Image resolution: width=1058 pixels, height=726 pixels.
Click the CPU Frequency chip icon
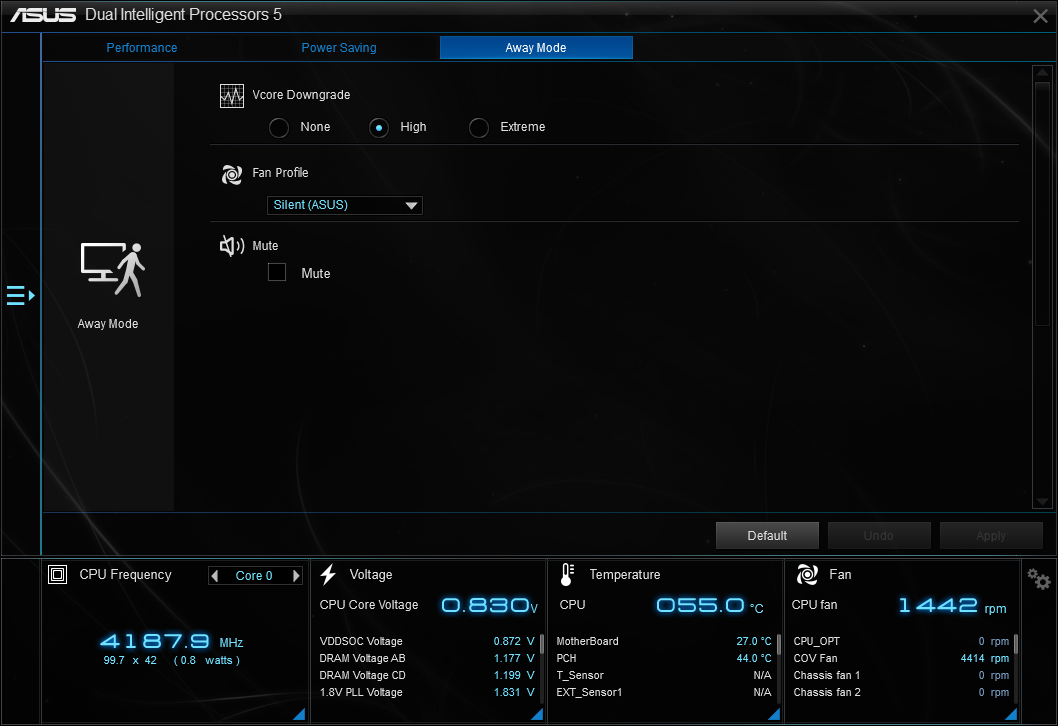pyautogui.click(x=57, y=574)
